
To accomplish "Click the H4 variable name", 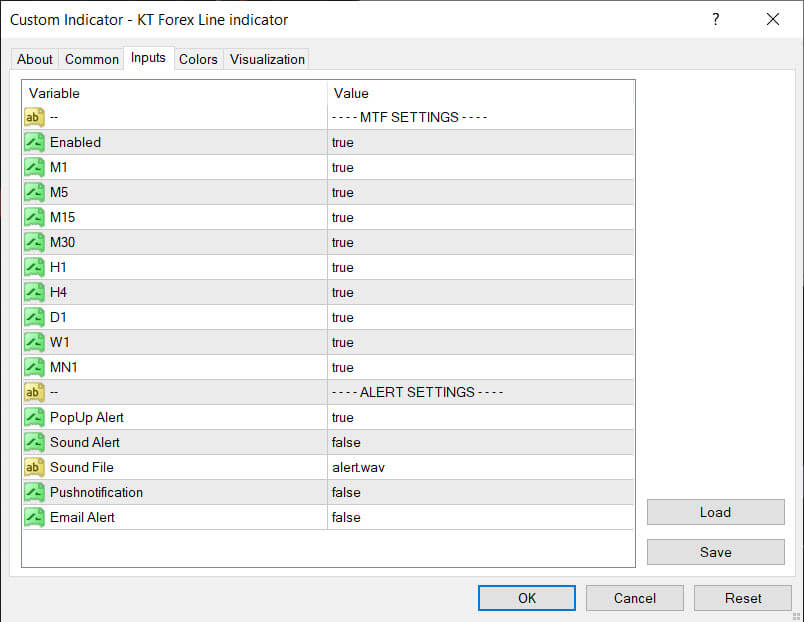I will coord(58,292).
